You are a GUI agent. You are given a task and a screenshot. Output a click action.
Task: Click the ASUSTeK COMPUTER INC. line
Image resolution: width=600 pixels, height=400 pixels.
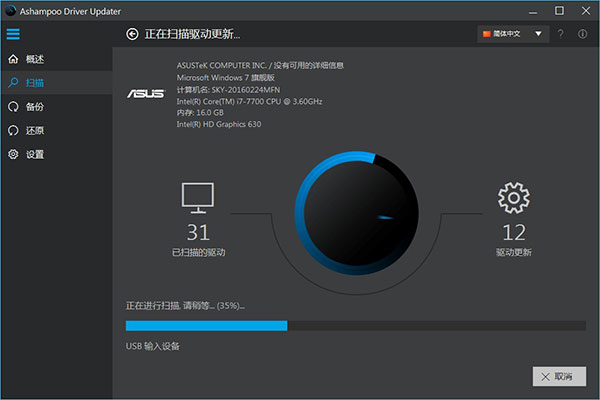(x=260, y=65)
